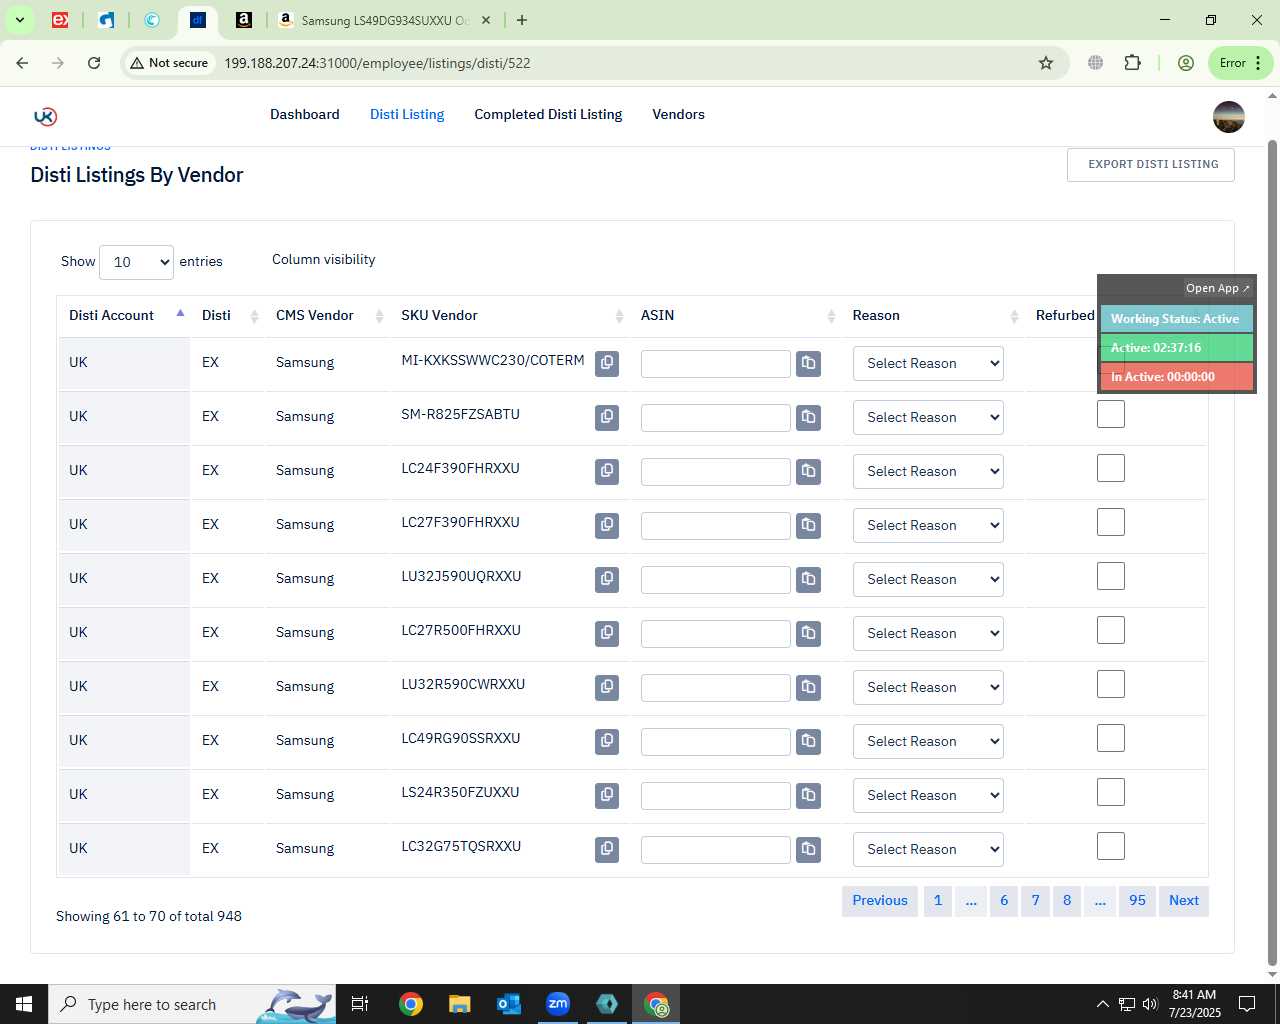Copy SKU LU32J590UQRXXU icon
The width and height of the screenshot is (1280, 1024).
click(x=607, y=579)
